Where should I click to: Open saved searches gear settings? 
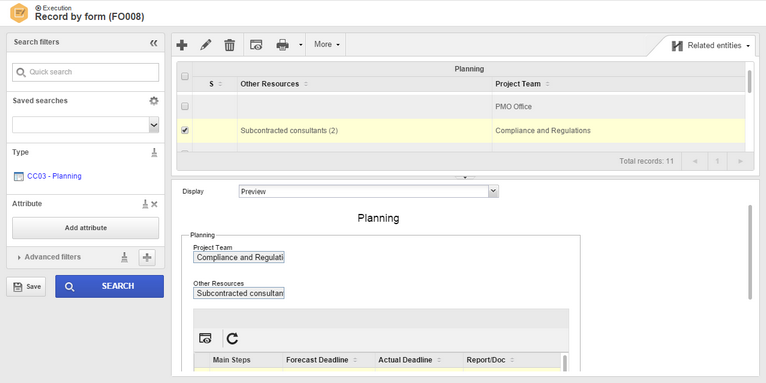pos(154,101)
